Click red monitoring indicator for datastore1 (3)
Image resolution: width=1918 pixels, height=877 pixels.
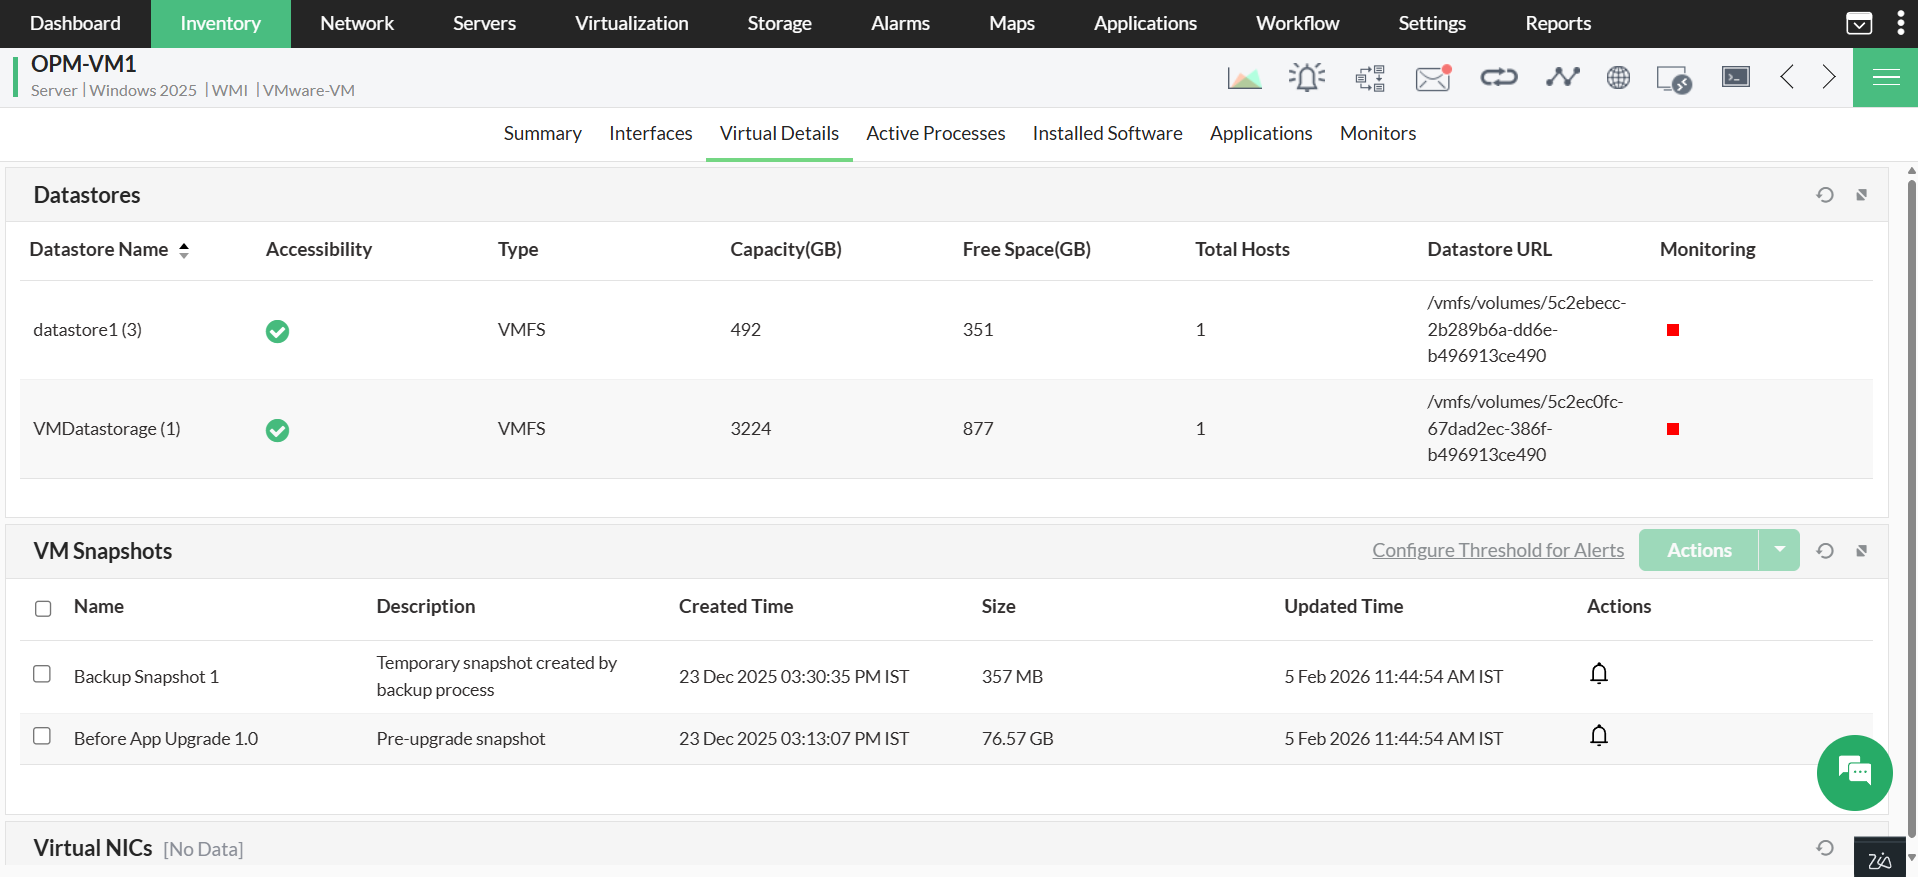click(1672, 330)
